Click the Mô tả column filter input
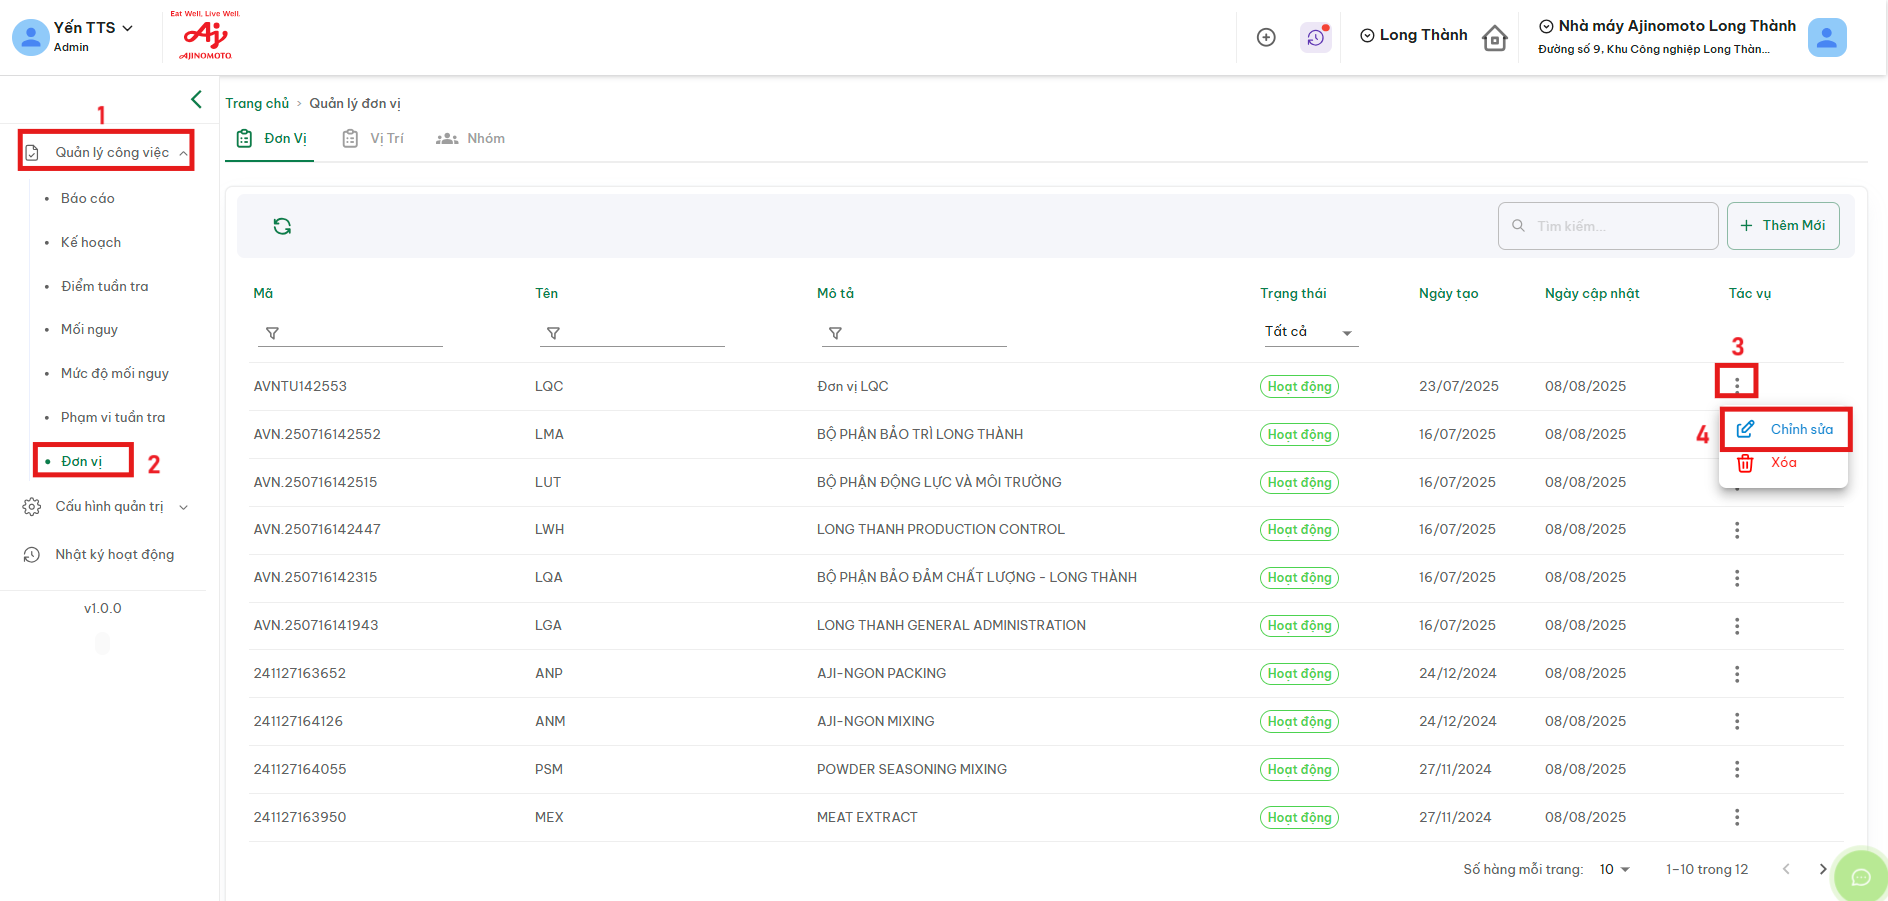This screenshot has width=1888, height=901. (x=914, y=333)
